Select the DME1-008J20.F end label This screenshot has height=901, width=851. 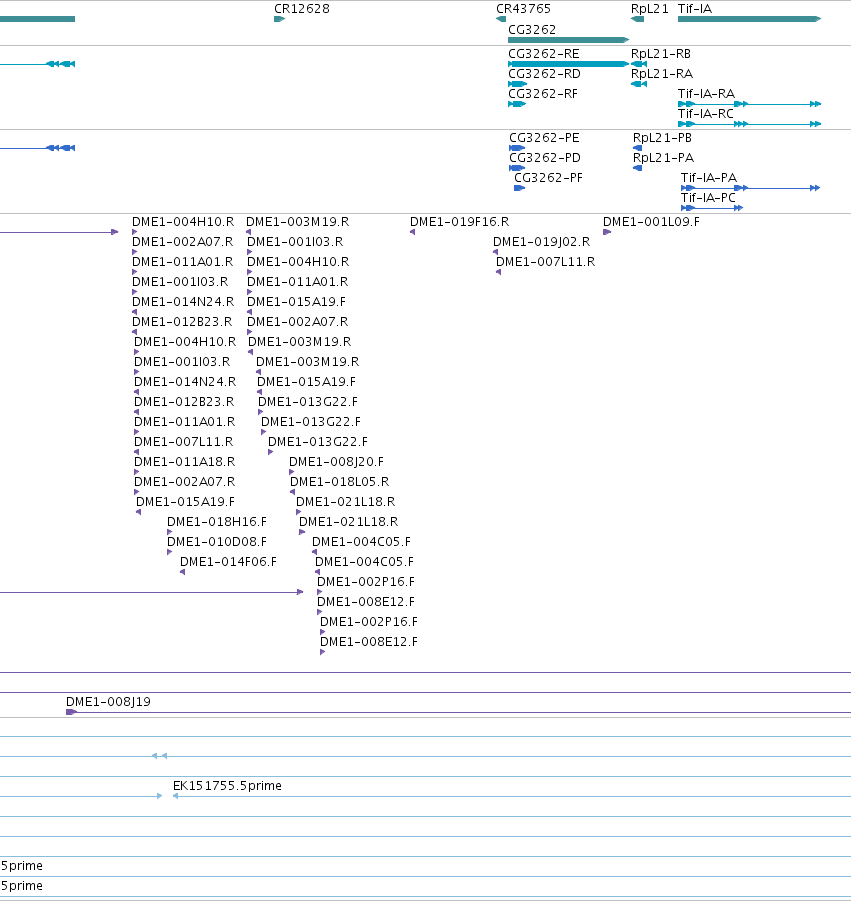pos(337,462)
